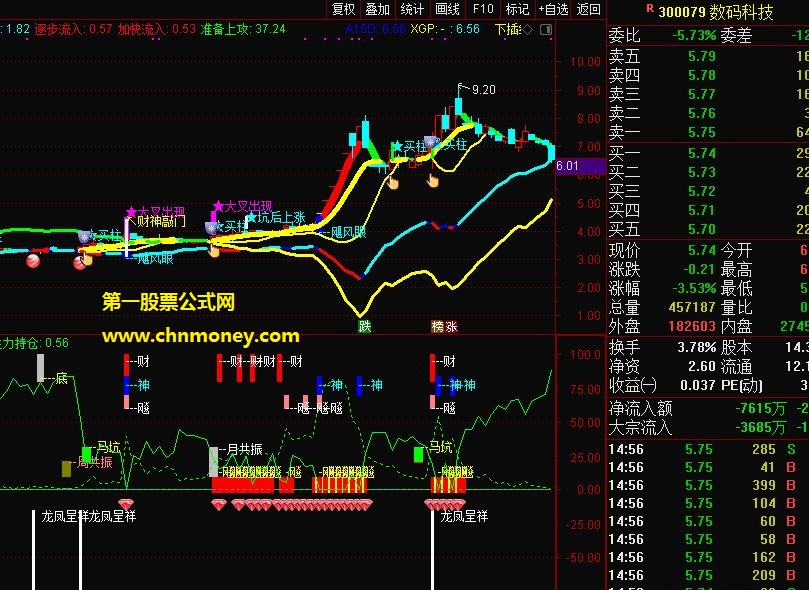
Task: Click the hand pointer under ★买柱 star
Action: pyautogui.click(x=393, y=183)
